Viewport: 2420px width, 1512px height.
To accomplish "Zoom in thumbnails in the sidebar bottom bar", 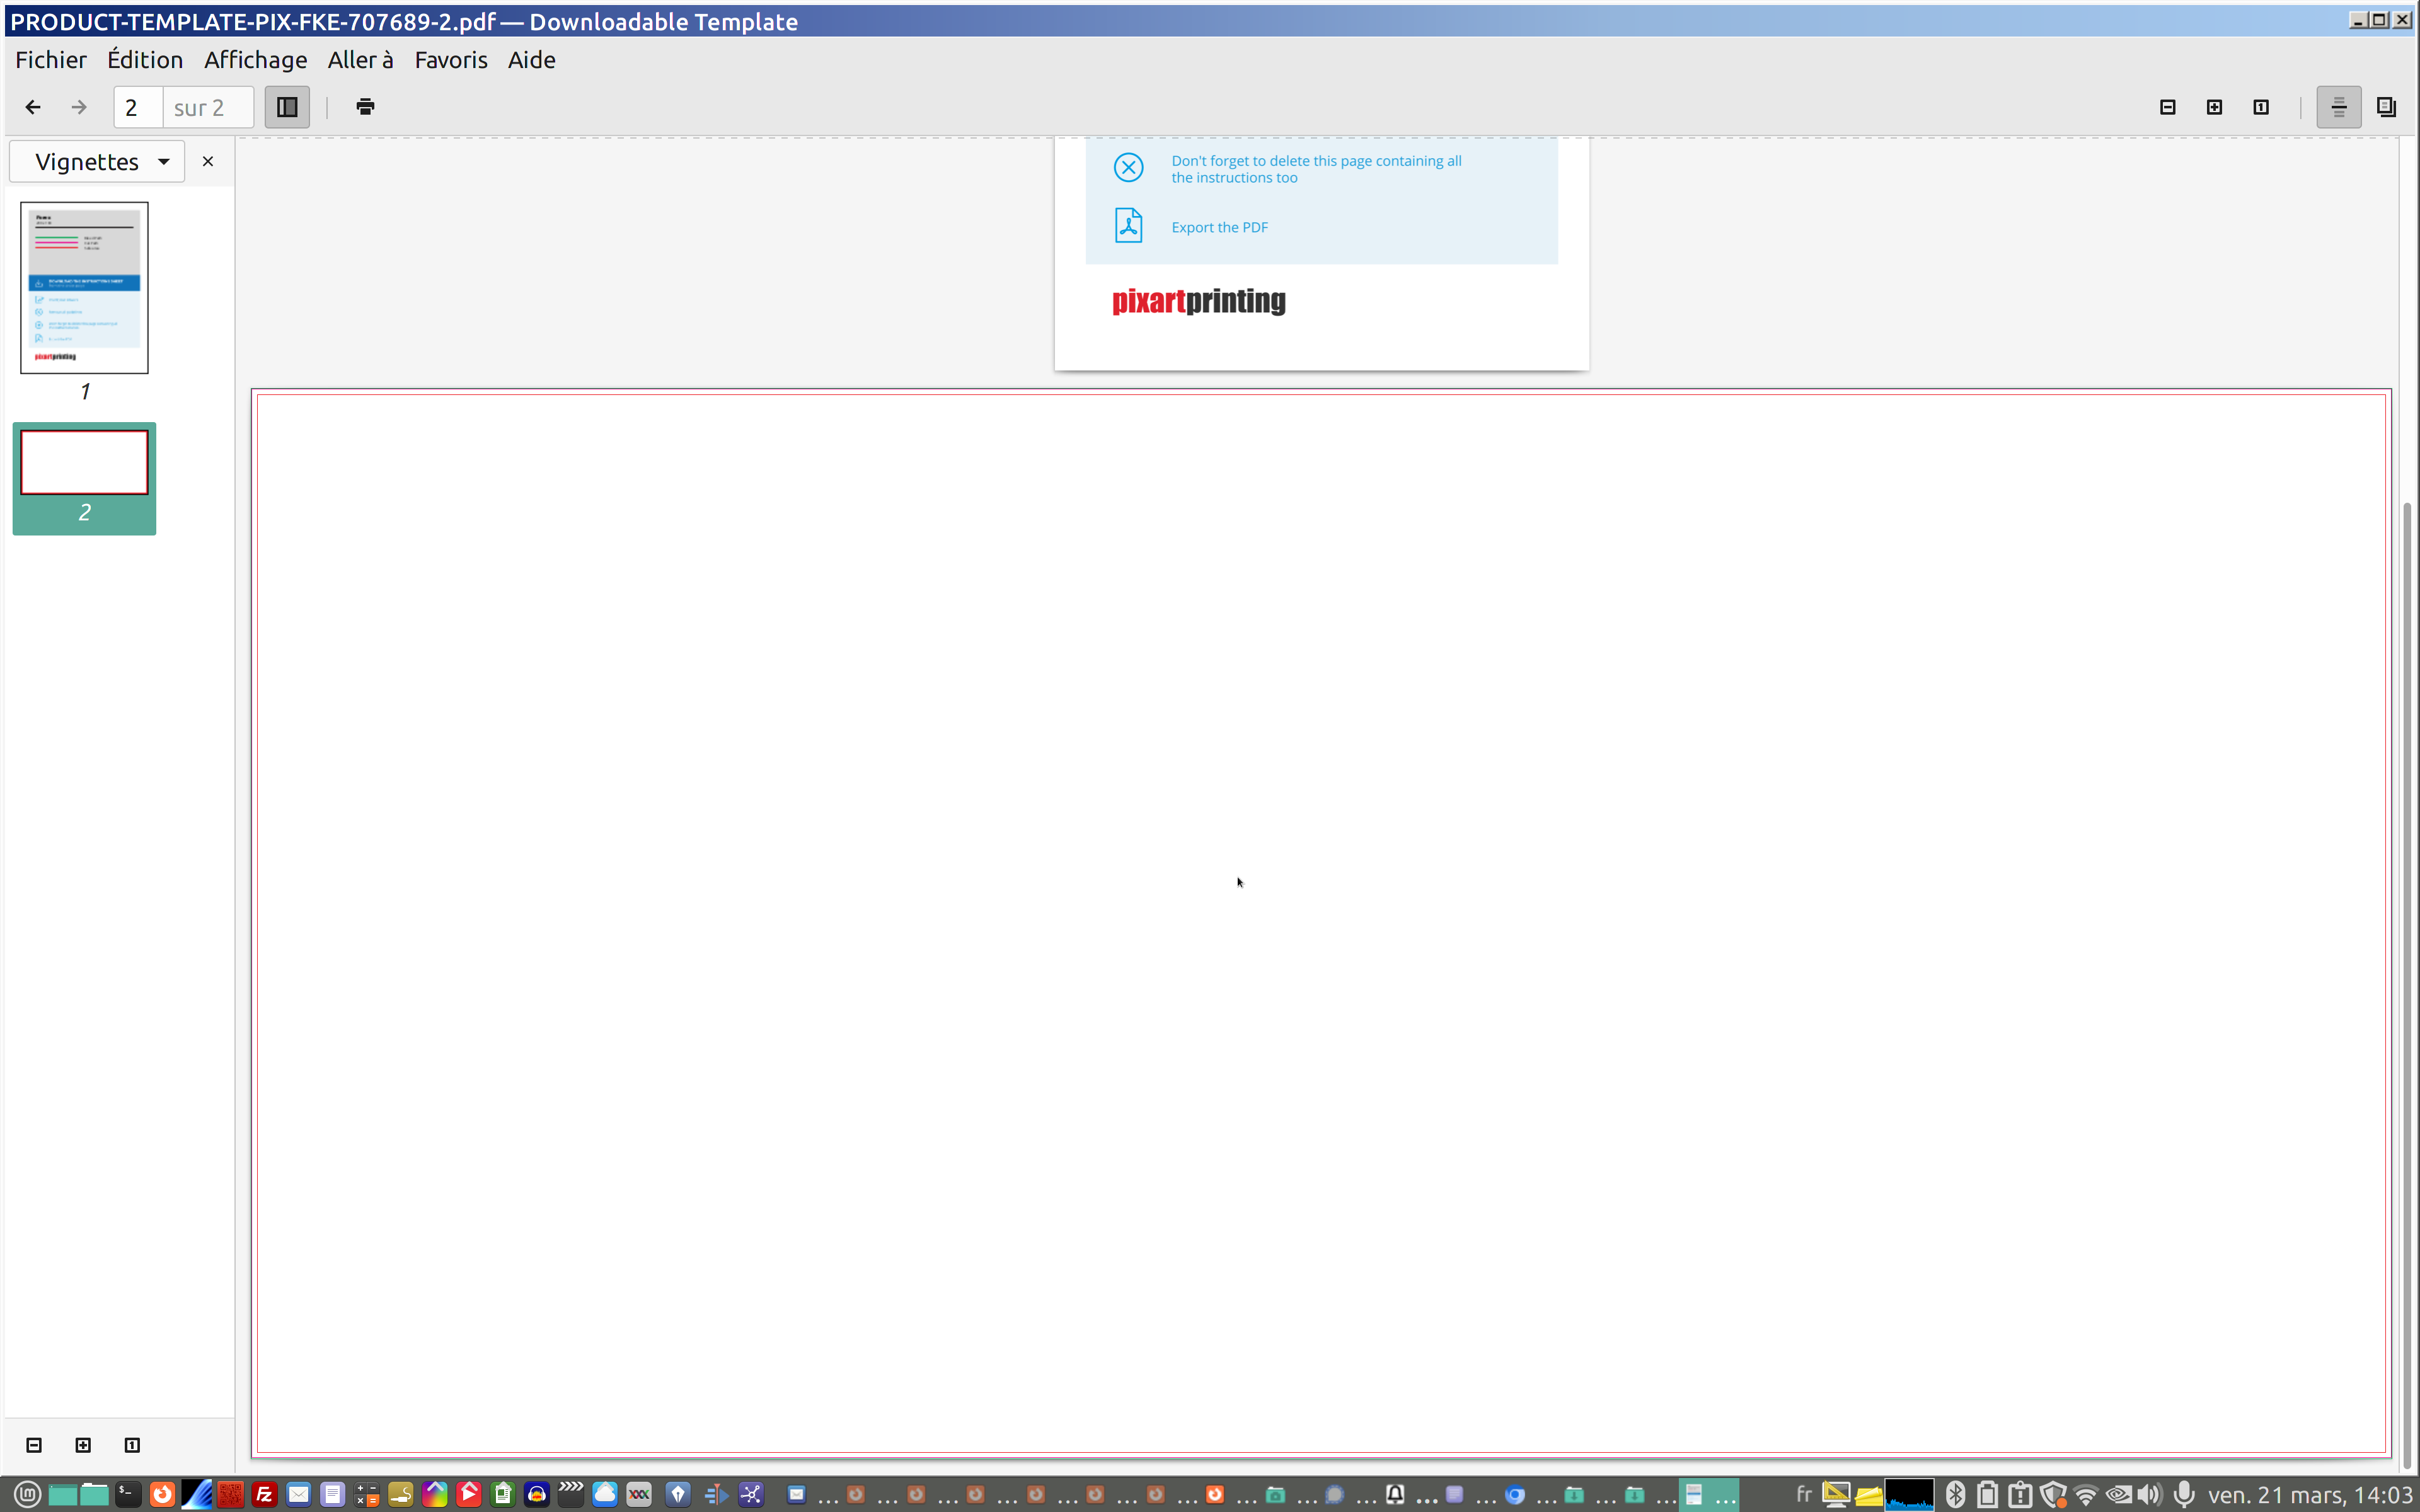I will click(x=83, y=1445).
